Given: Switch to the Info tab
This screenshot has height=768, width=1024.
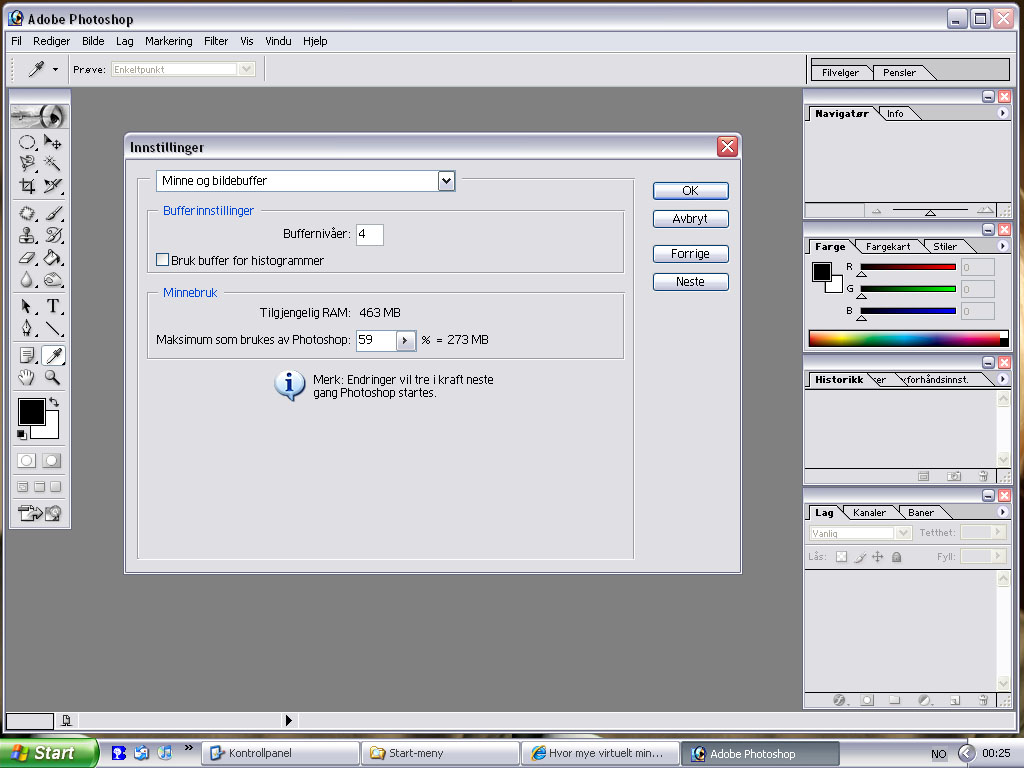Looking at the screenshot, I should coord(895,114).
